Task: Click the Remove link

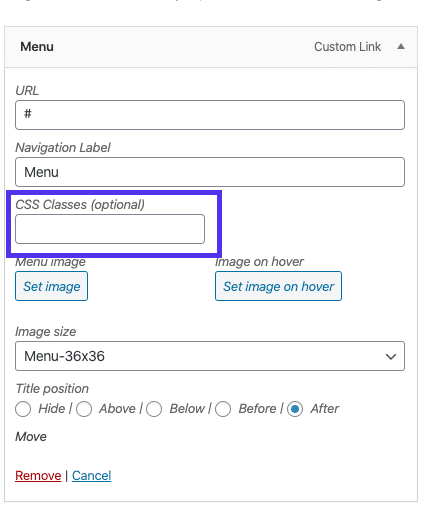Action: click(x=38, y=476)
